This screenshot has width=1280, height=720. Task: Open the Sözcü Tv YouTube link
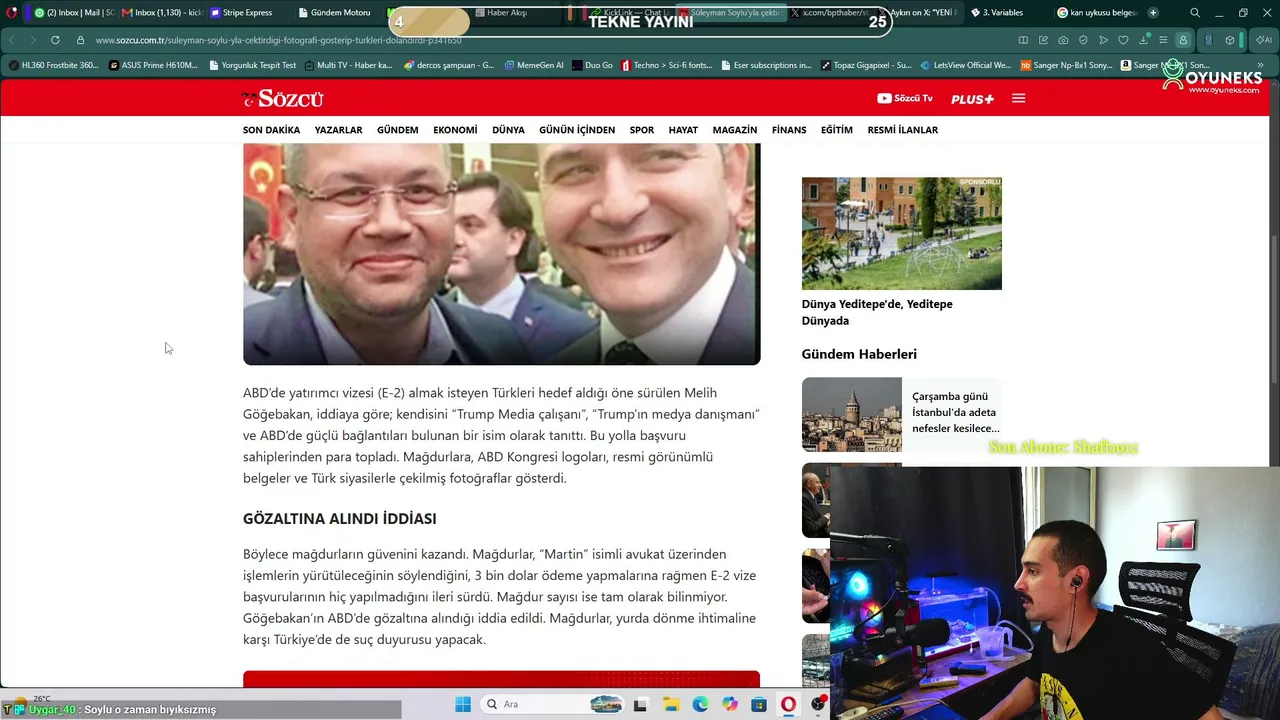tap(905, 98)
